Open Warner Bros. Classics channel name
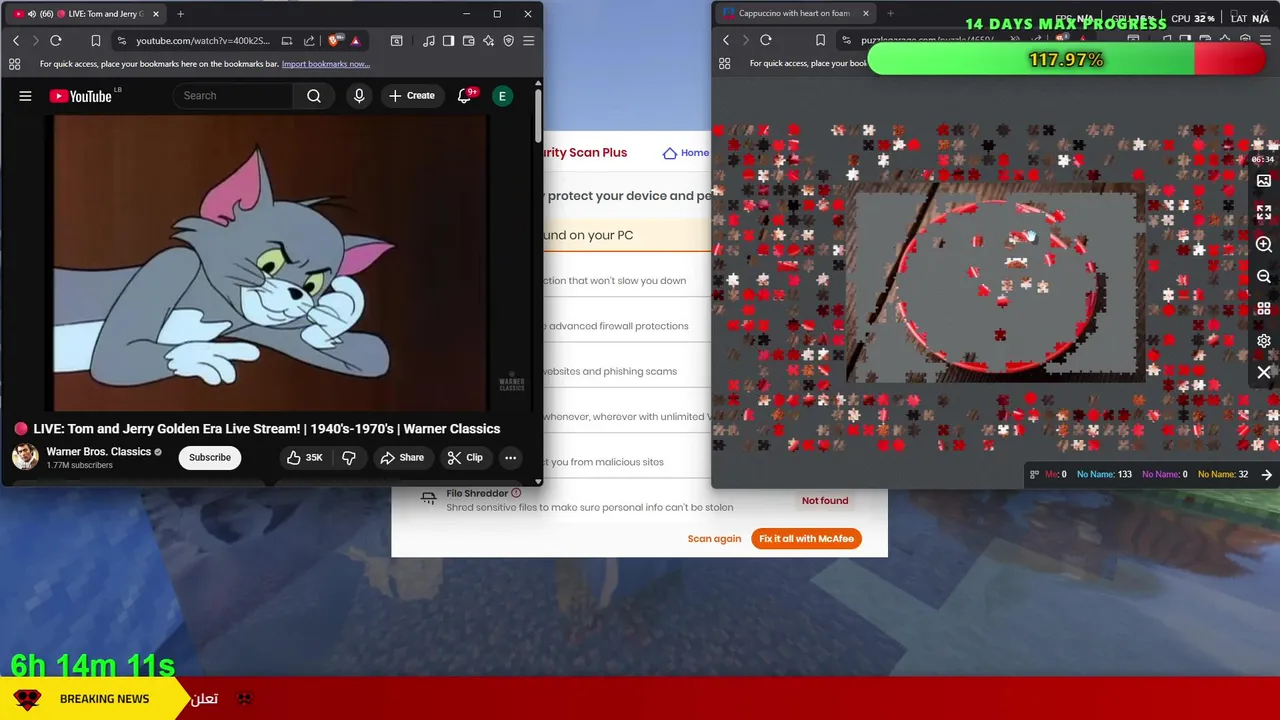This screenshot has height=720, width=1280. pos(98,452)
